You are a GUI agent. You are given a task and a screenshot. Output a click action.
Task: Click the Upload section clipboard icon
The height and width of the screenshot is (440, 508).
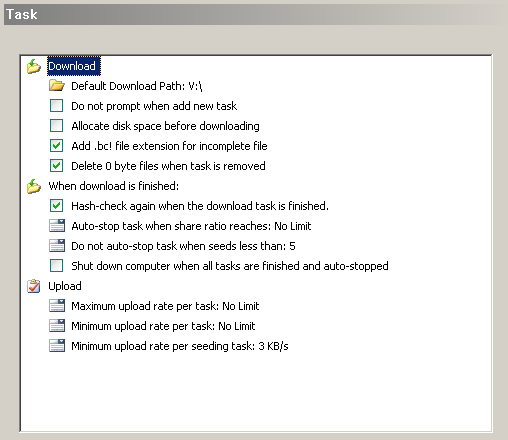[x=34, y=286]
